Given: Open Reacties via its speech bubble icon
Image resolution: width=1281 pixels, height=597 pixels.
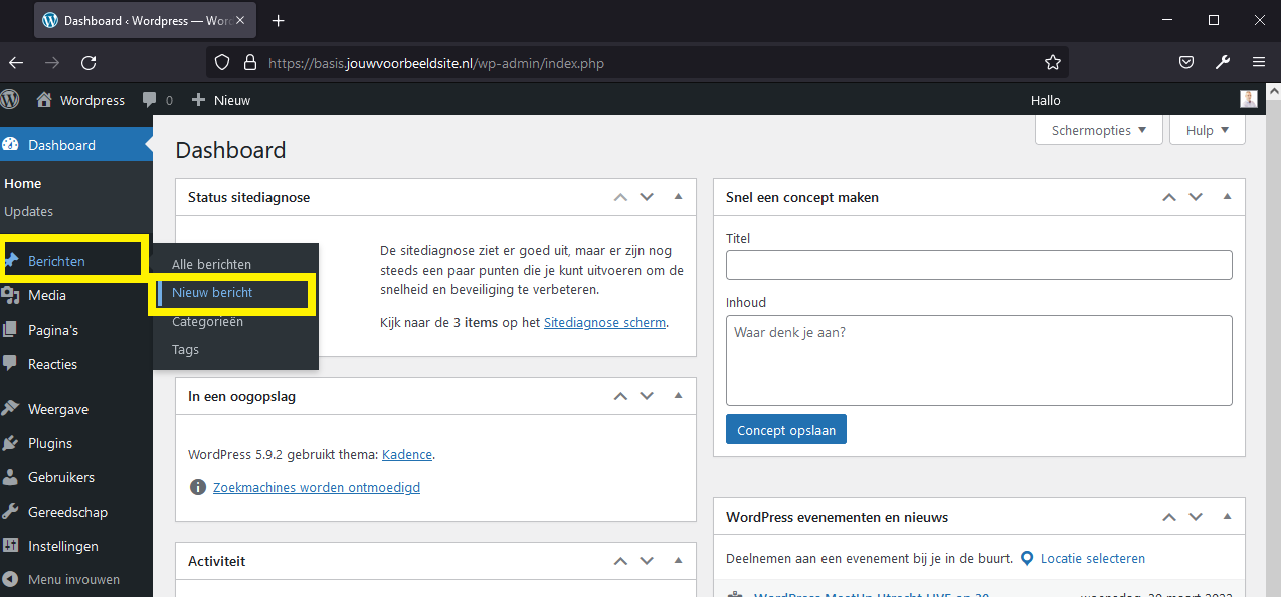Looking at the screenshot, I should tap(14, 363).
